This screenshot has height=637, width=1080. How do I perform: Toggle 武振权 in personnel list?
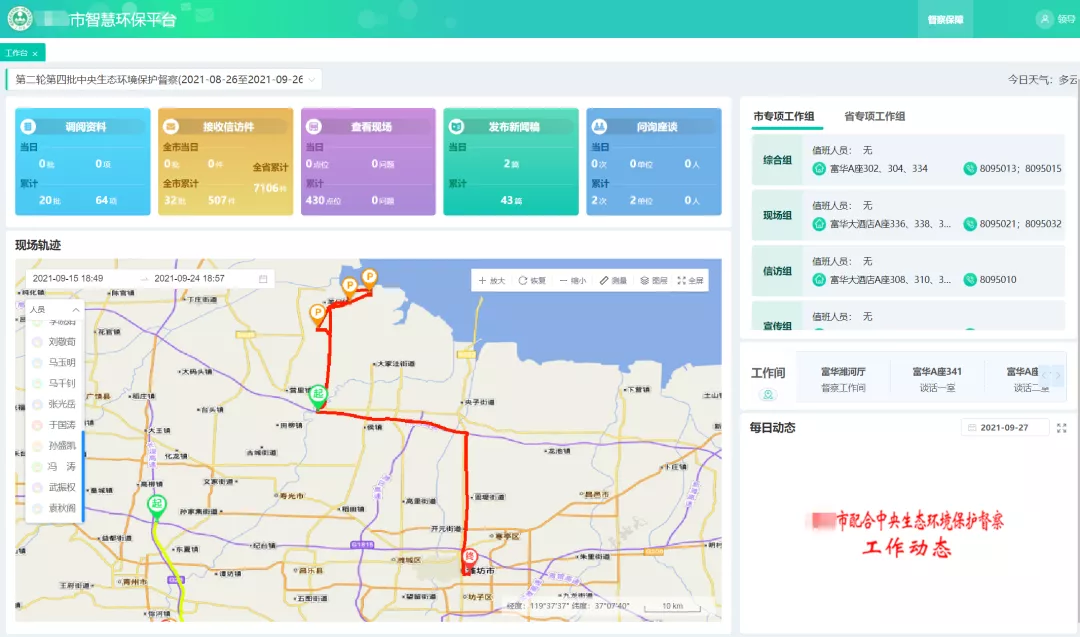[54, 488]
